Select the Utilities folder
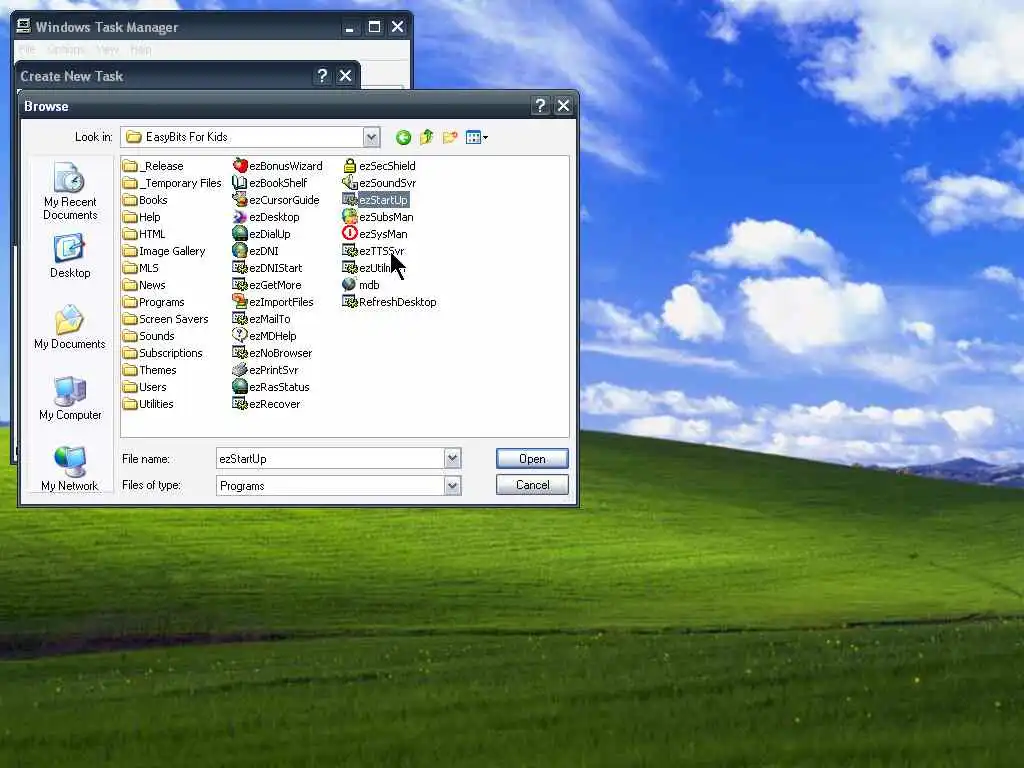Viewport: 1024px width, 768px height. 148,404
